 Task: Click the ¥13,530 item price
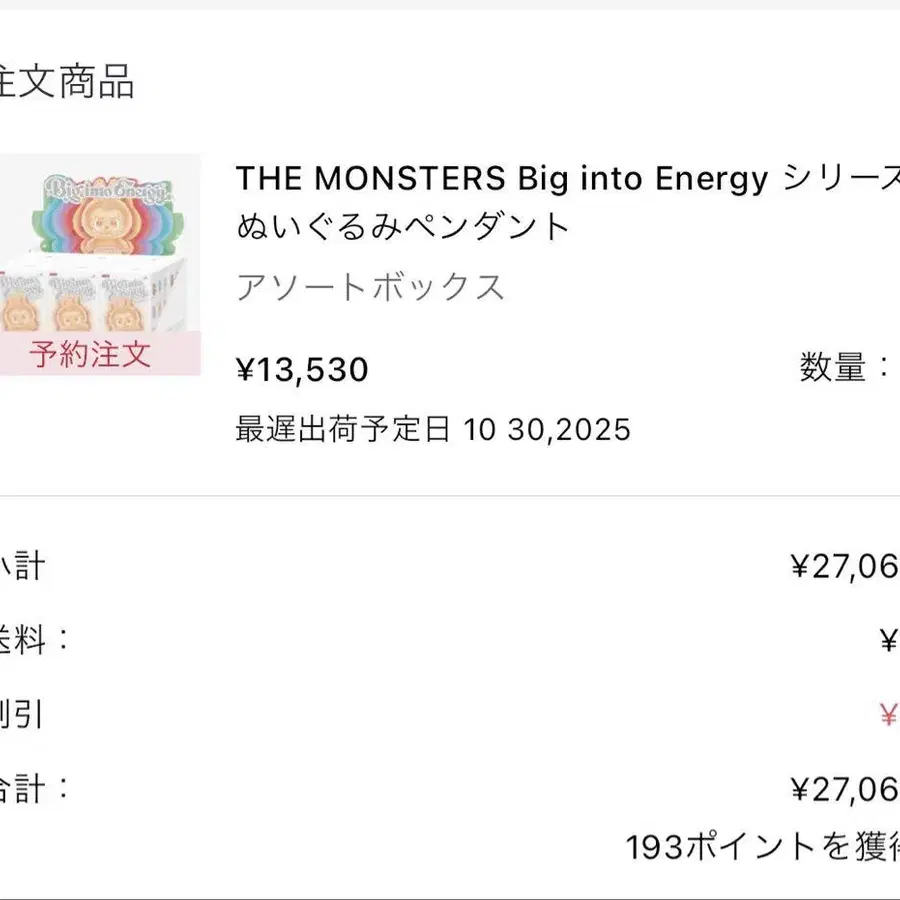click(x=302, y=370)
